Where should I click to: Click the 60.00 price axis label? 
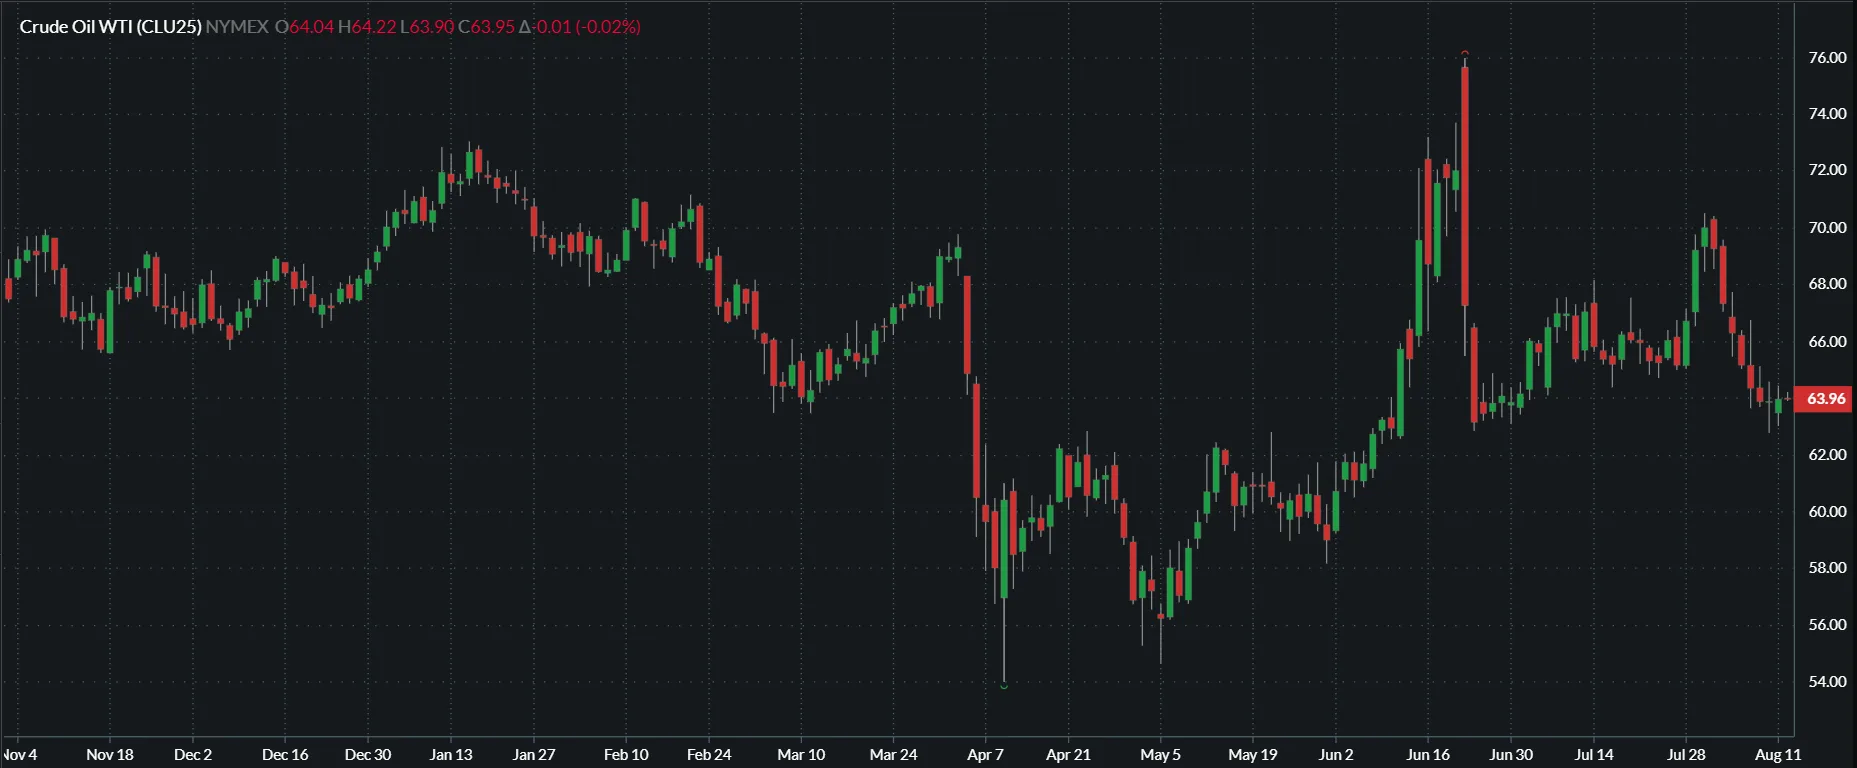1827,512
